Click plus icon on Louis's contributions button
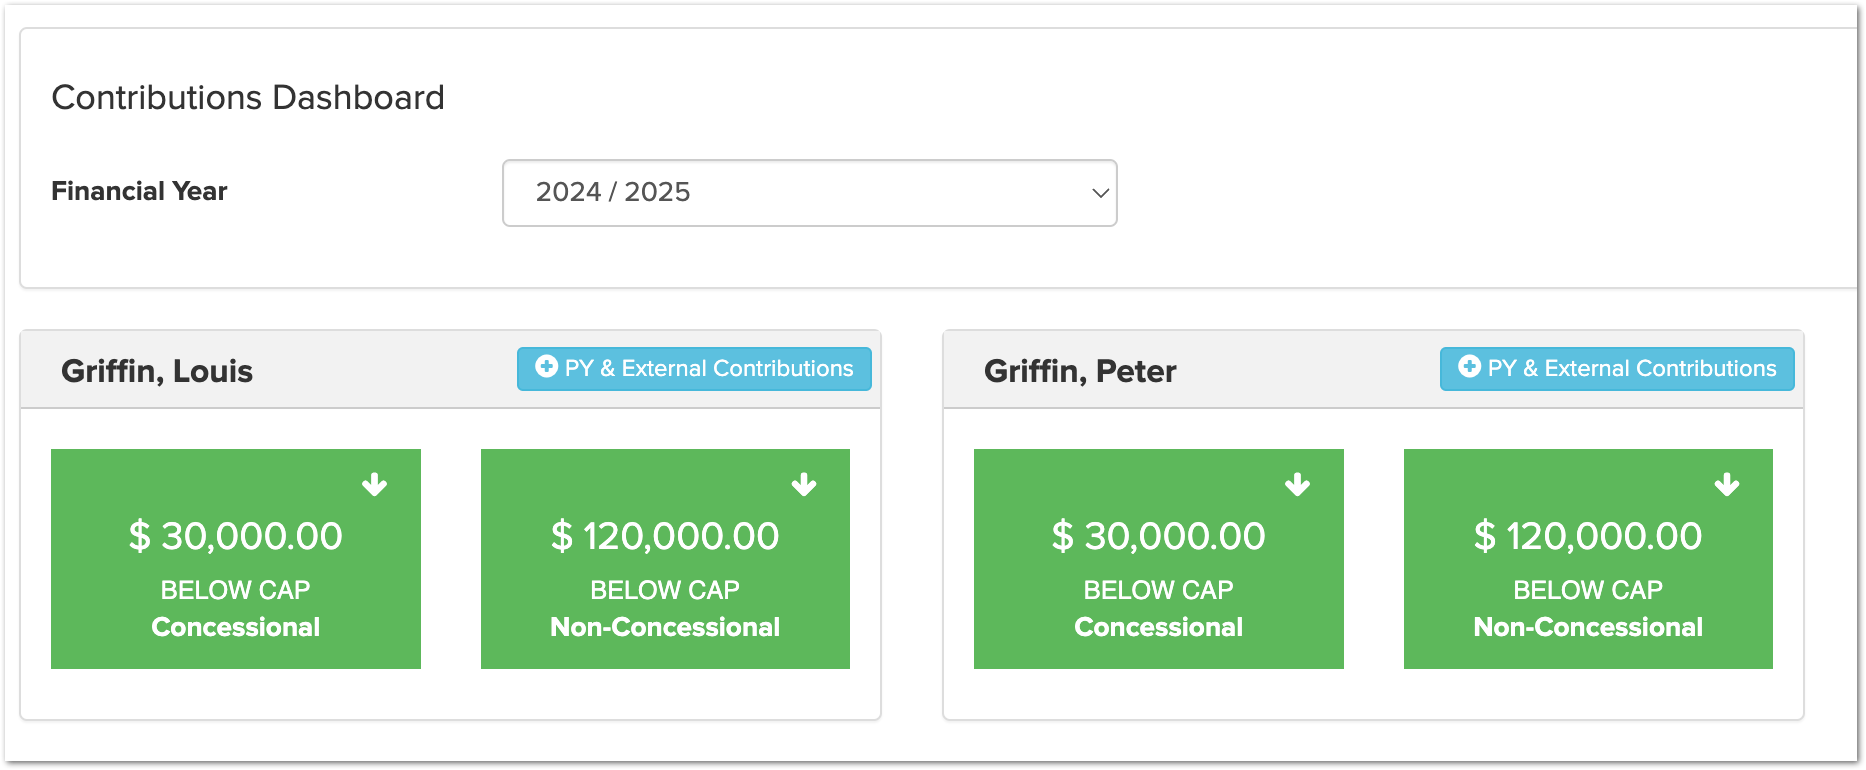This screenshot has width=1866, height=770. click(x=546, y=367)
